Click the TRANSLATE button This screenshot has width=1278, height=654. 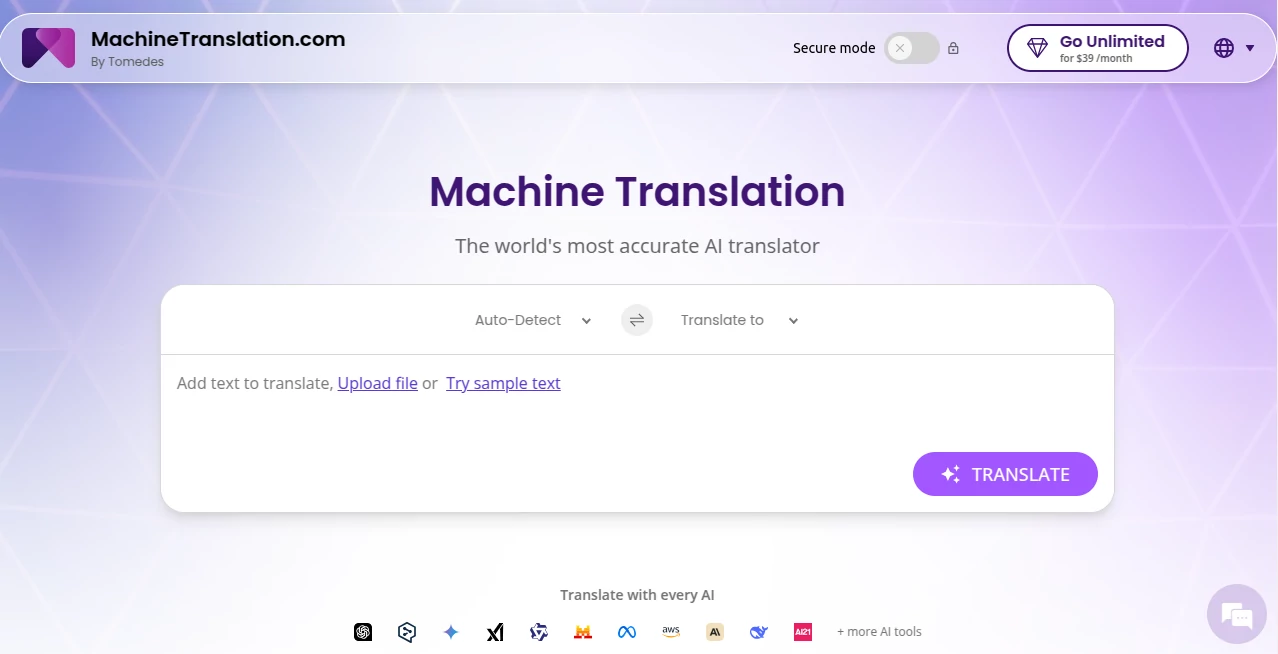[1004, 474]
